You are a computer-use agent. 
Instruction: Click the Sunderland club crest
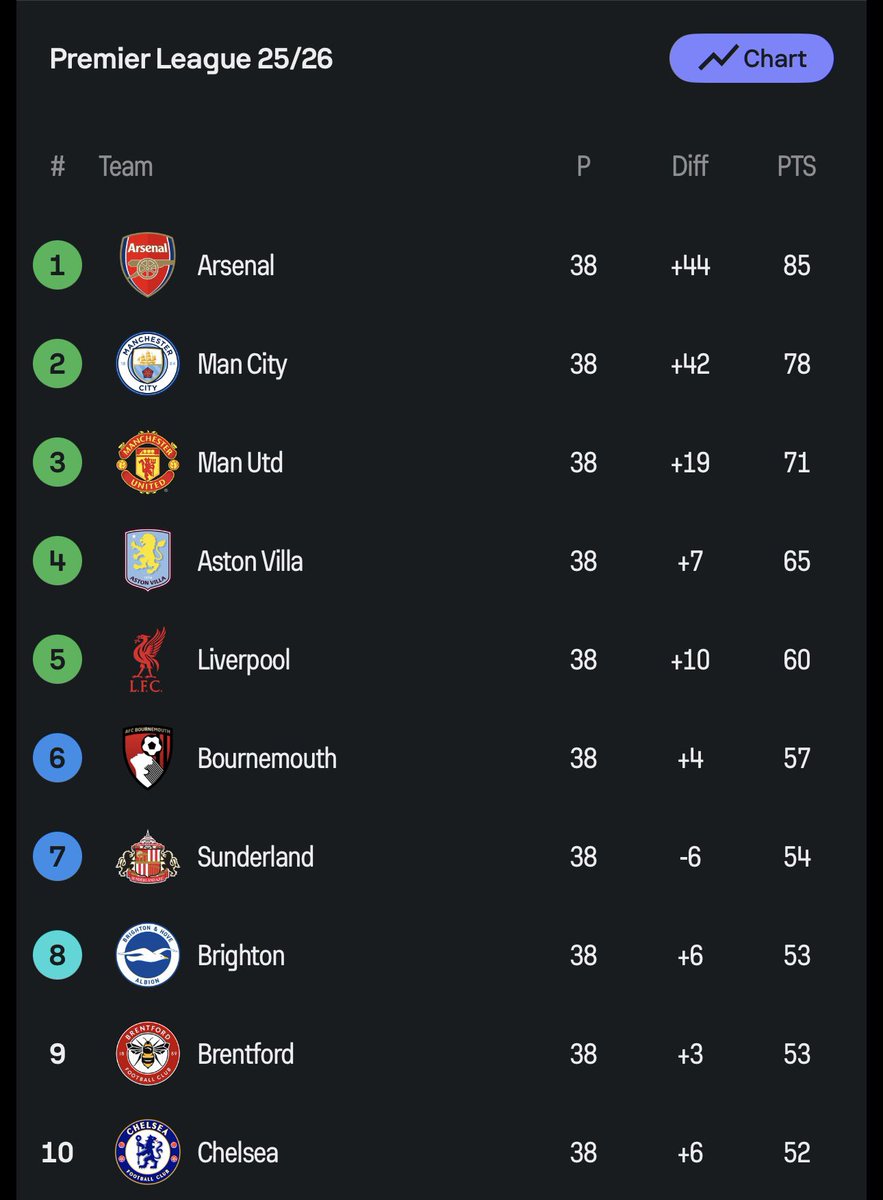(148, 856)
